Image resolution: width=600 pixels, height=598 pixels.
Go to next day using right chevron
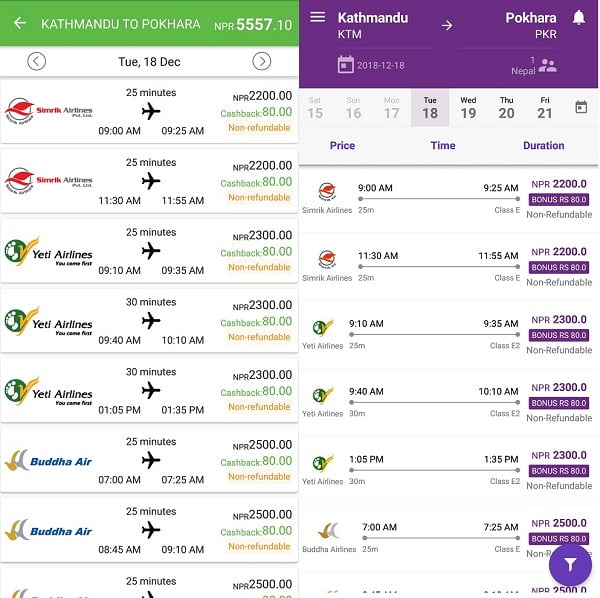point(262,61)
